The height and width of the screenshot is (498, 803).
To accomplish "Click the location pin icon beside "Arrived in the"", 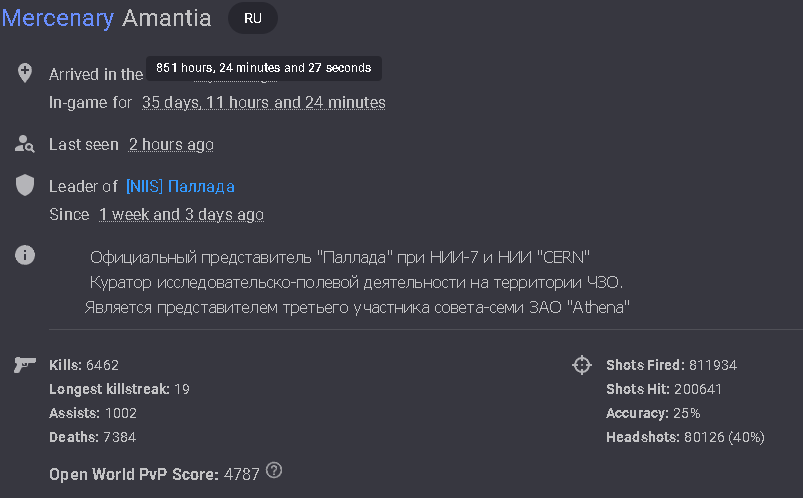I will 25,73.
